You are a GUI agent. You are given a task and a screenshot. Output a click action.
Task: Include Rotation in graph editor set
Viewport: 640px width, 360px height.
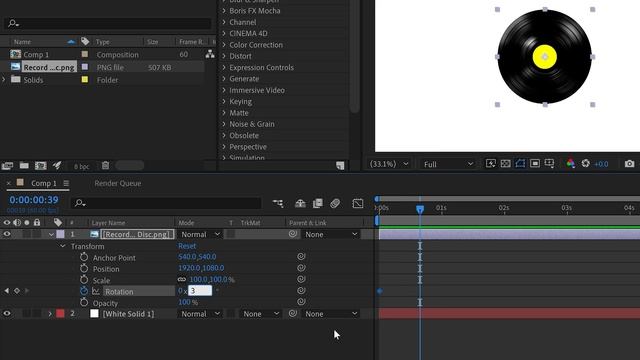(x=96, y=291)
